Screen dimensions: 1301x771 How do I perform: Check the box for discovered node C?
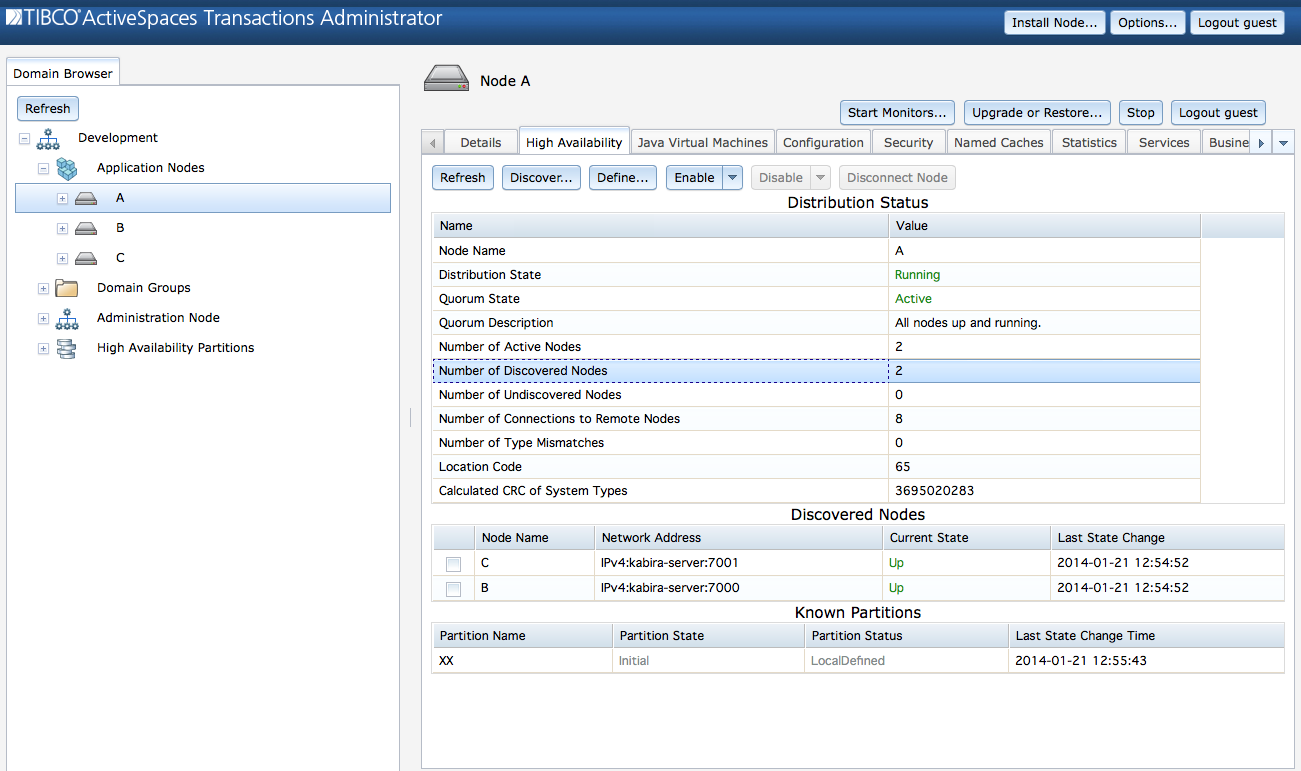(x=453, y=563)
